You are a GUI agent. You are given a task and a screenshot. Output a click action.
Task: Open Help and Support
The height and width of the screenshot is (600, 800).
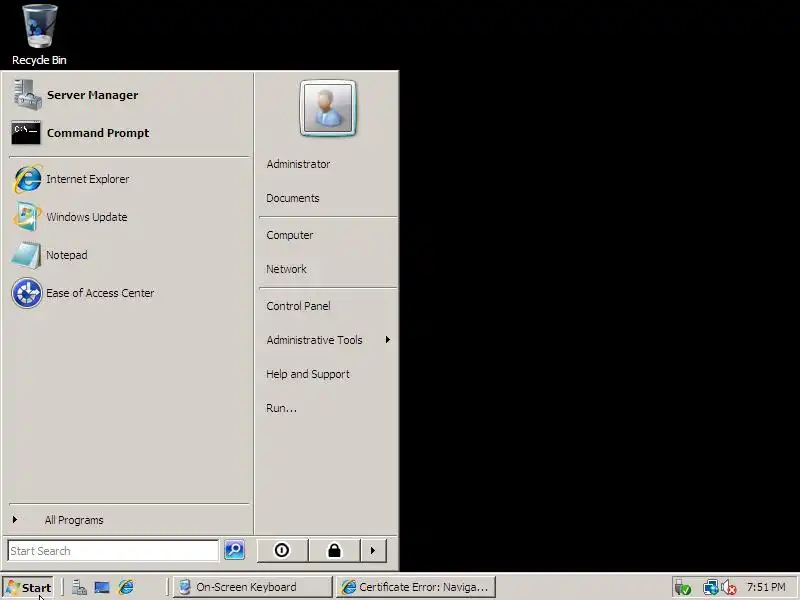328,374
